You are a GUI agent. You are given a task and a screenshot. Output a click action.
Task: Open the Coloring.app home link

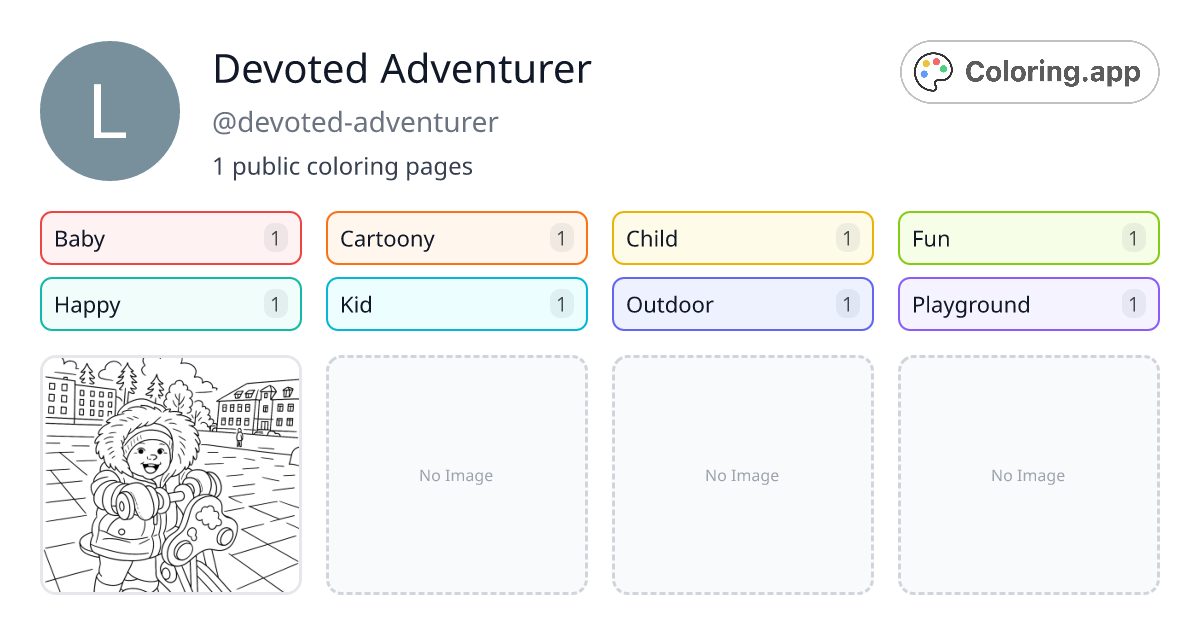[1029, 71]
